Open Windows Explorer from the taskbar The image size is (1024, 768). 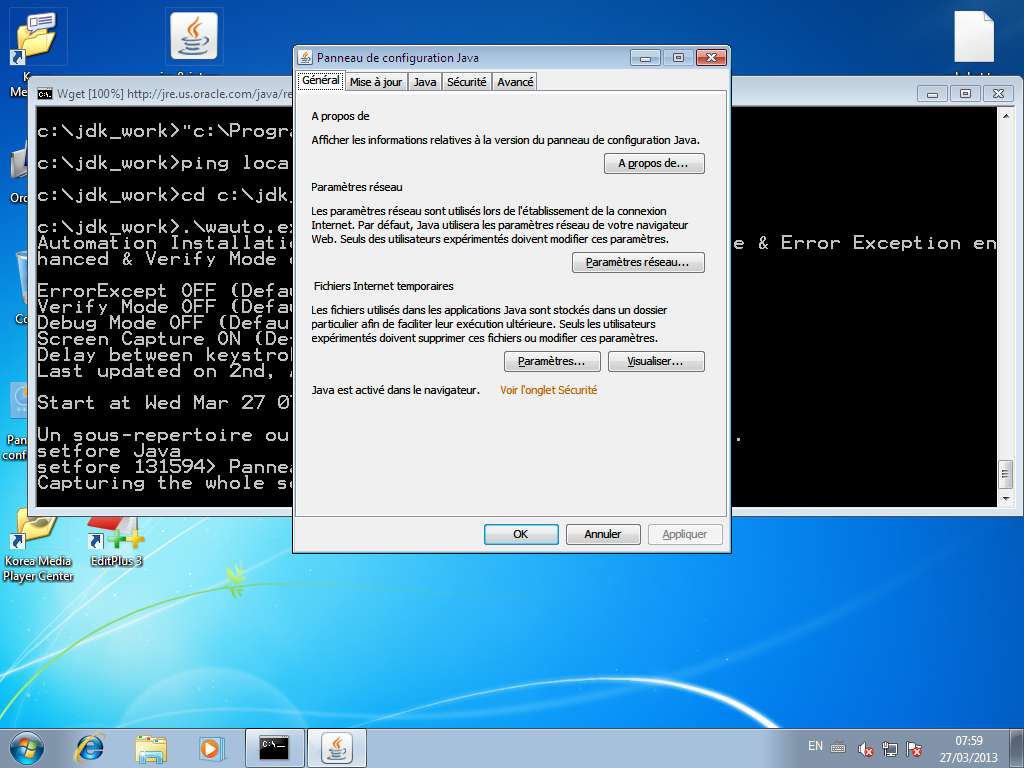(151, 748)
